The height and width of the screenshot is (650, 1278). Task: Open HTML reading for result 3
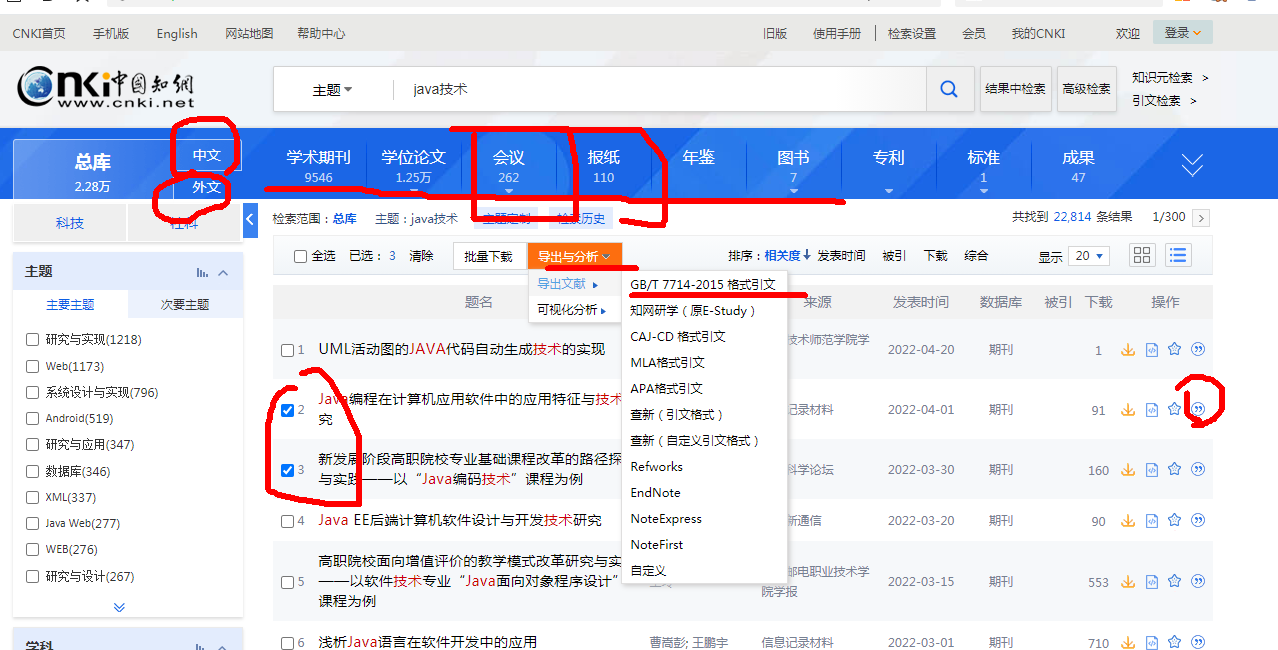tap(1152, 470)
